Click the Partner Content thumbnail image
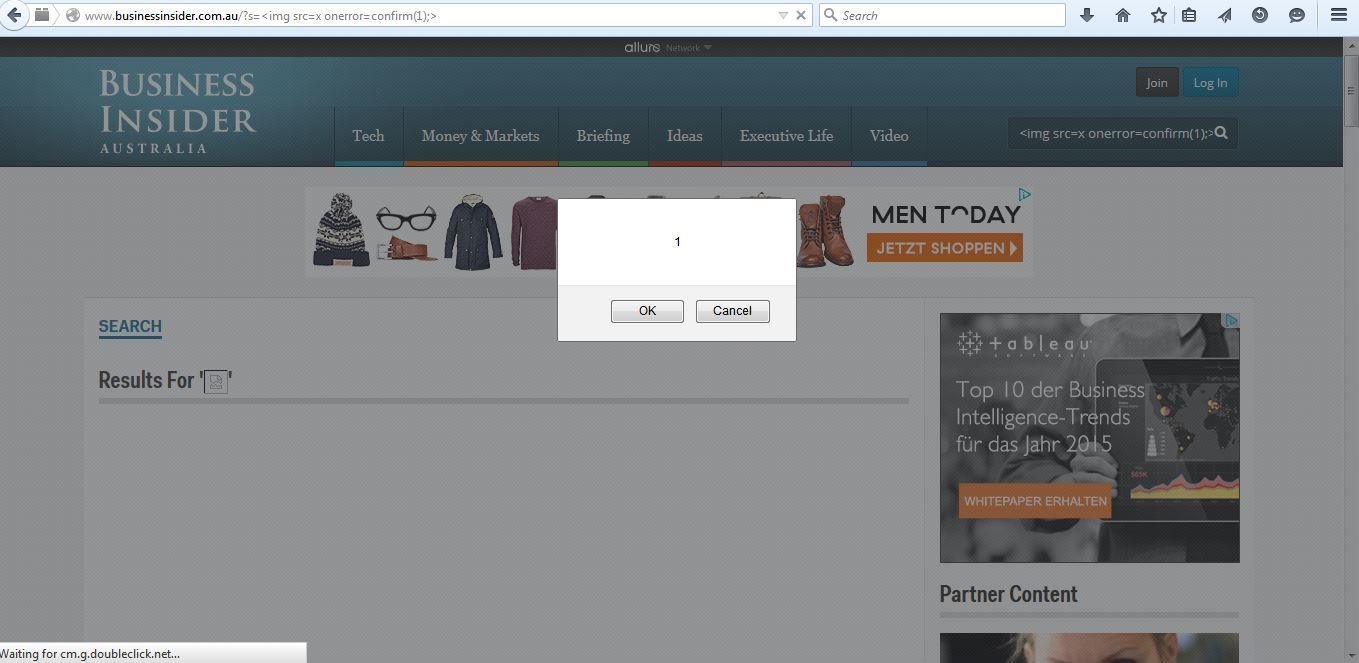The width and height of the screenshot is (1359, 663). click(1089, 648)
